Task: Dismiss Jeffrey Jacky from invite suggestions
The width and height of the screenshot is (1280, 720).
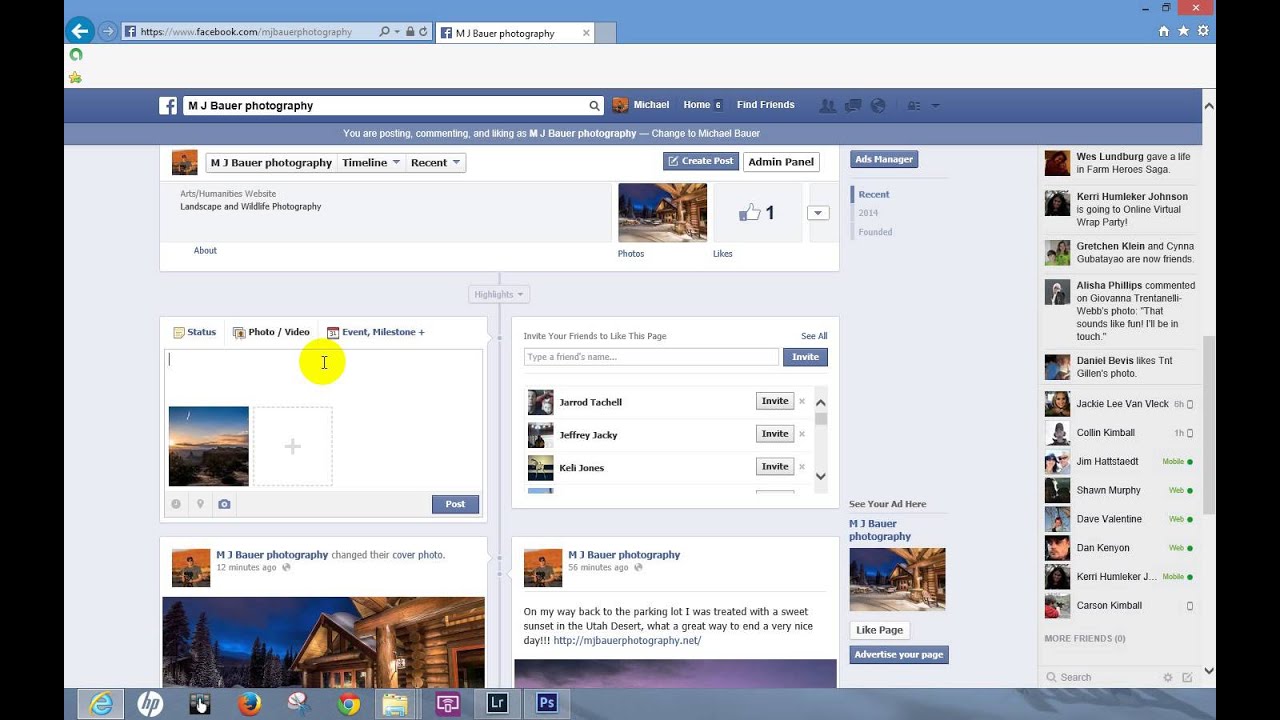Action: coord(801,434)
